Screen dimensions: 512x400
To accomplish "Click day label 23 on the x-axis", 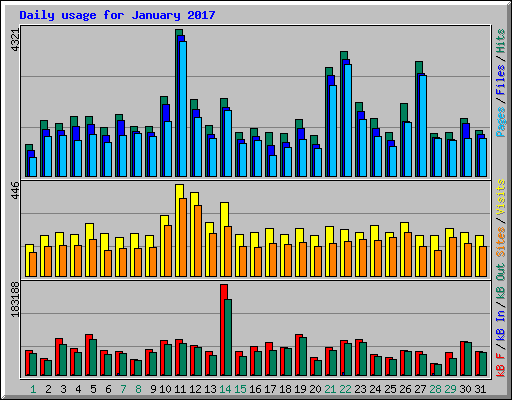I will 360,389.
